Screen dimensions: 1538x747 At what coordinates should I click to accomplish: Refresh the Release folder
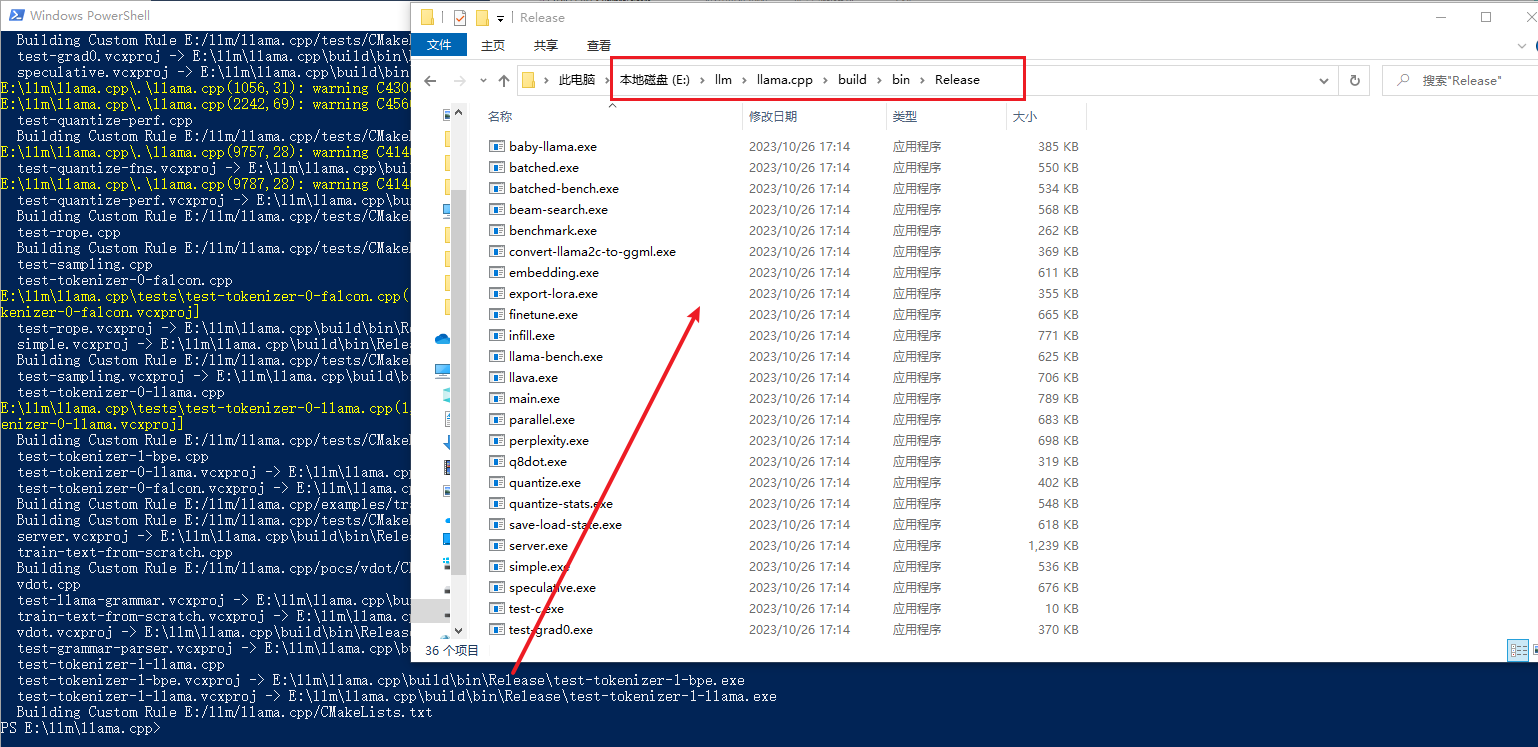(x=1355, y=80)
